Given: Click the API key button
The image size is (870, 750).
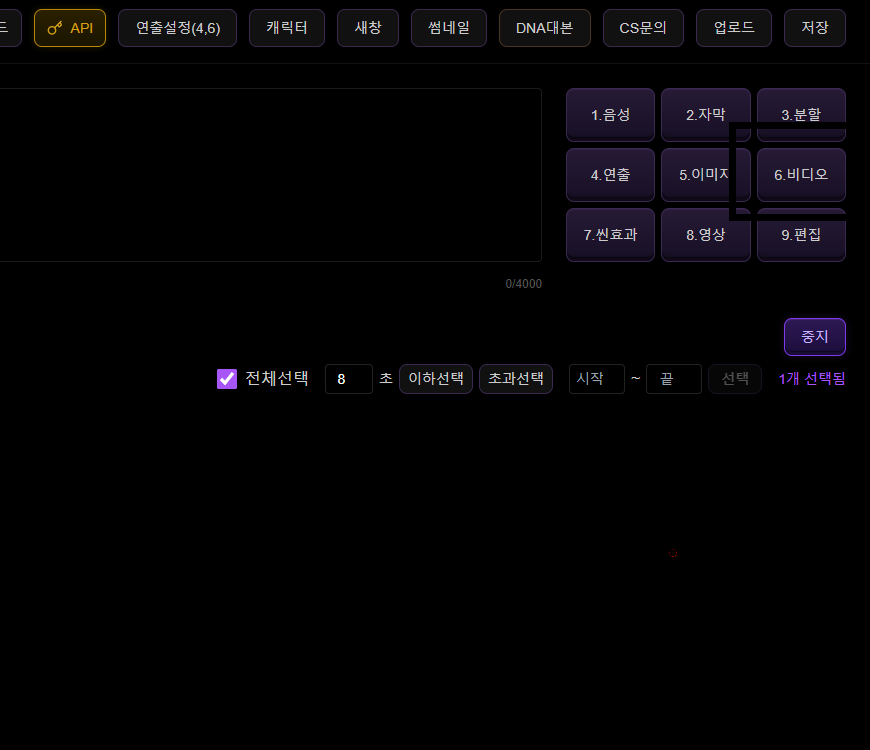Looking at the screenshot, I should click(x=70, y=28).
